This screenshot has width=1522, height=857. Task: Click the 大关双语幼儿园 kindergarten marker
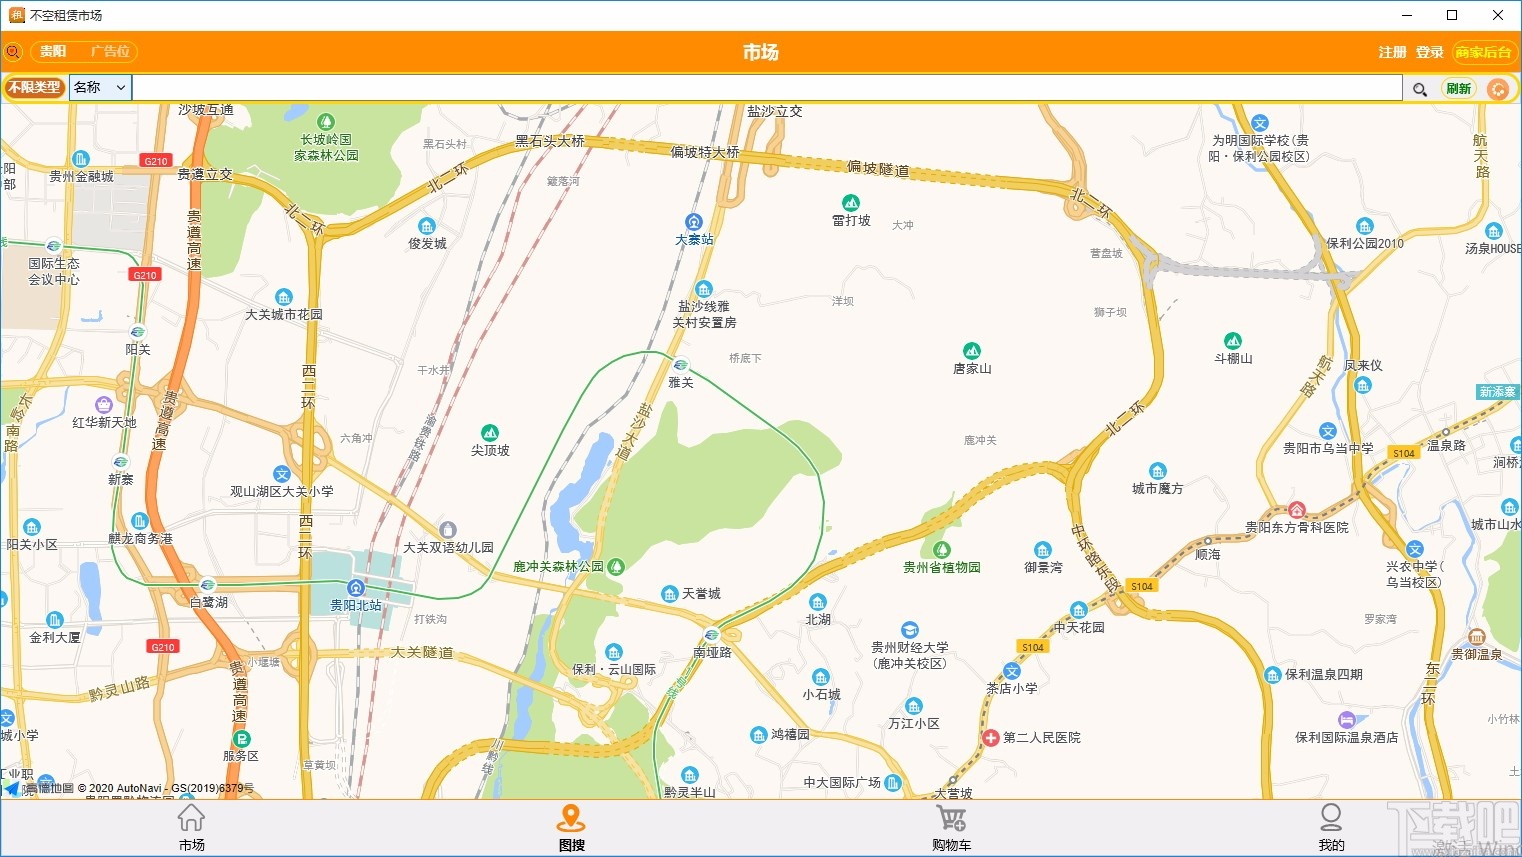(448, 530)
